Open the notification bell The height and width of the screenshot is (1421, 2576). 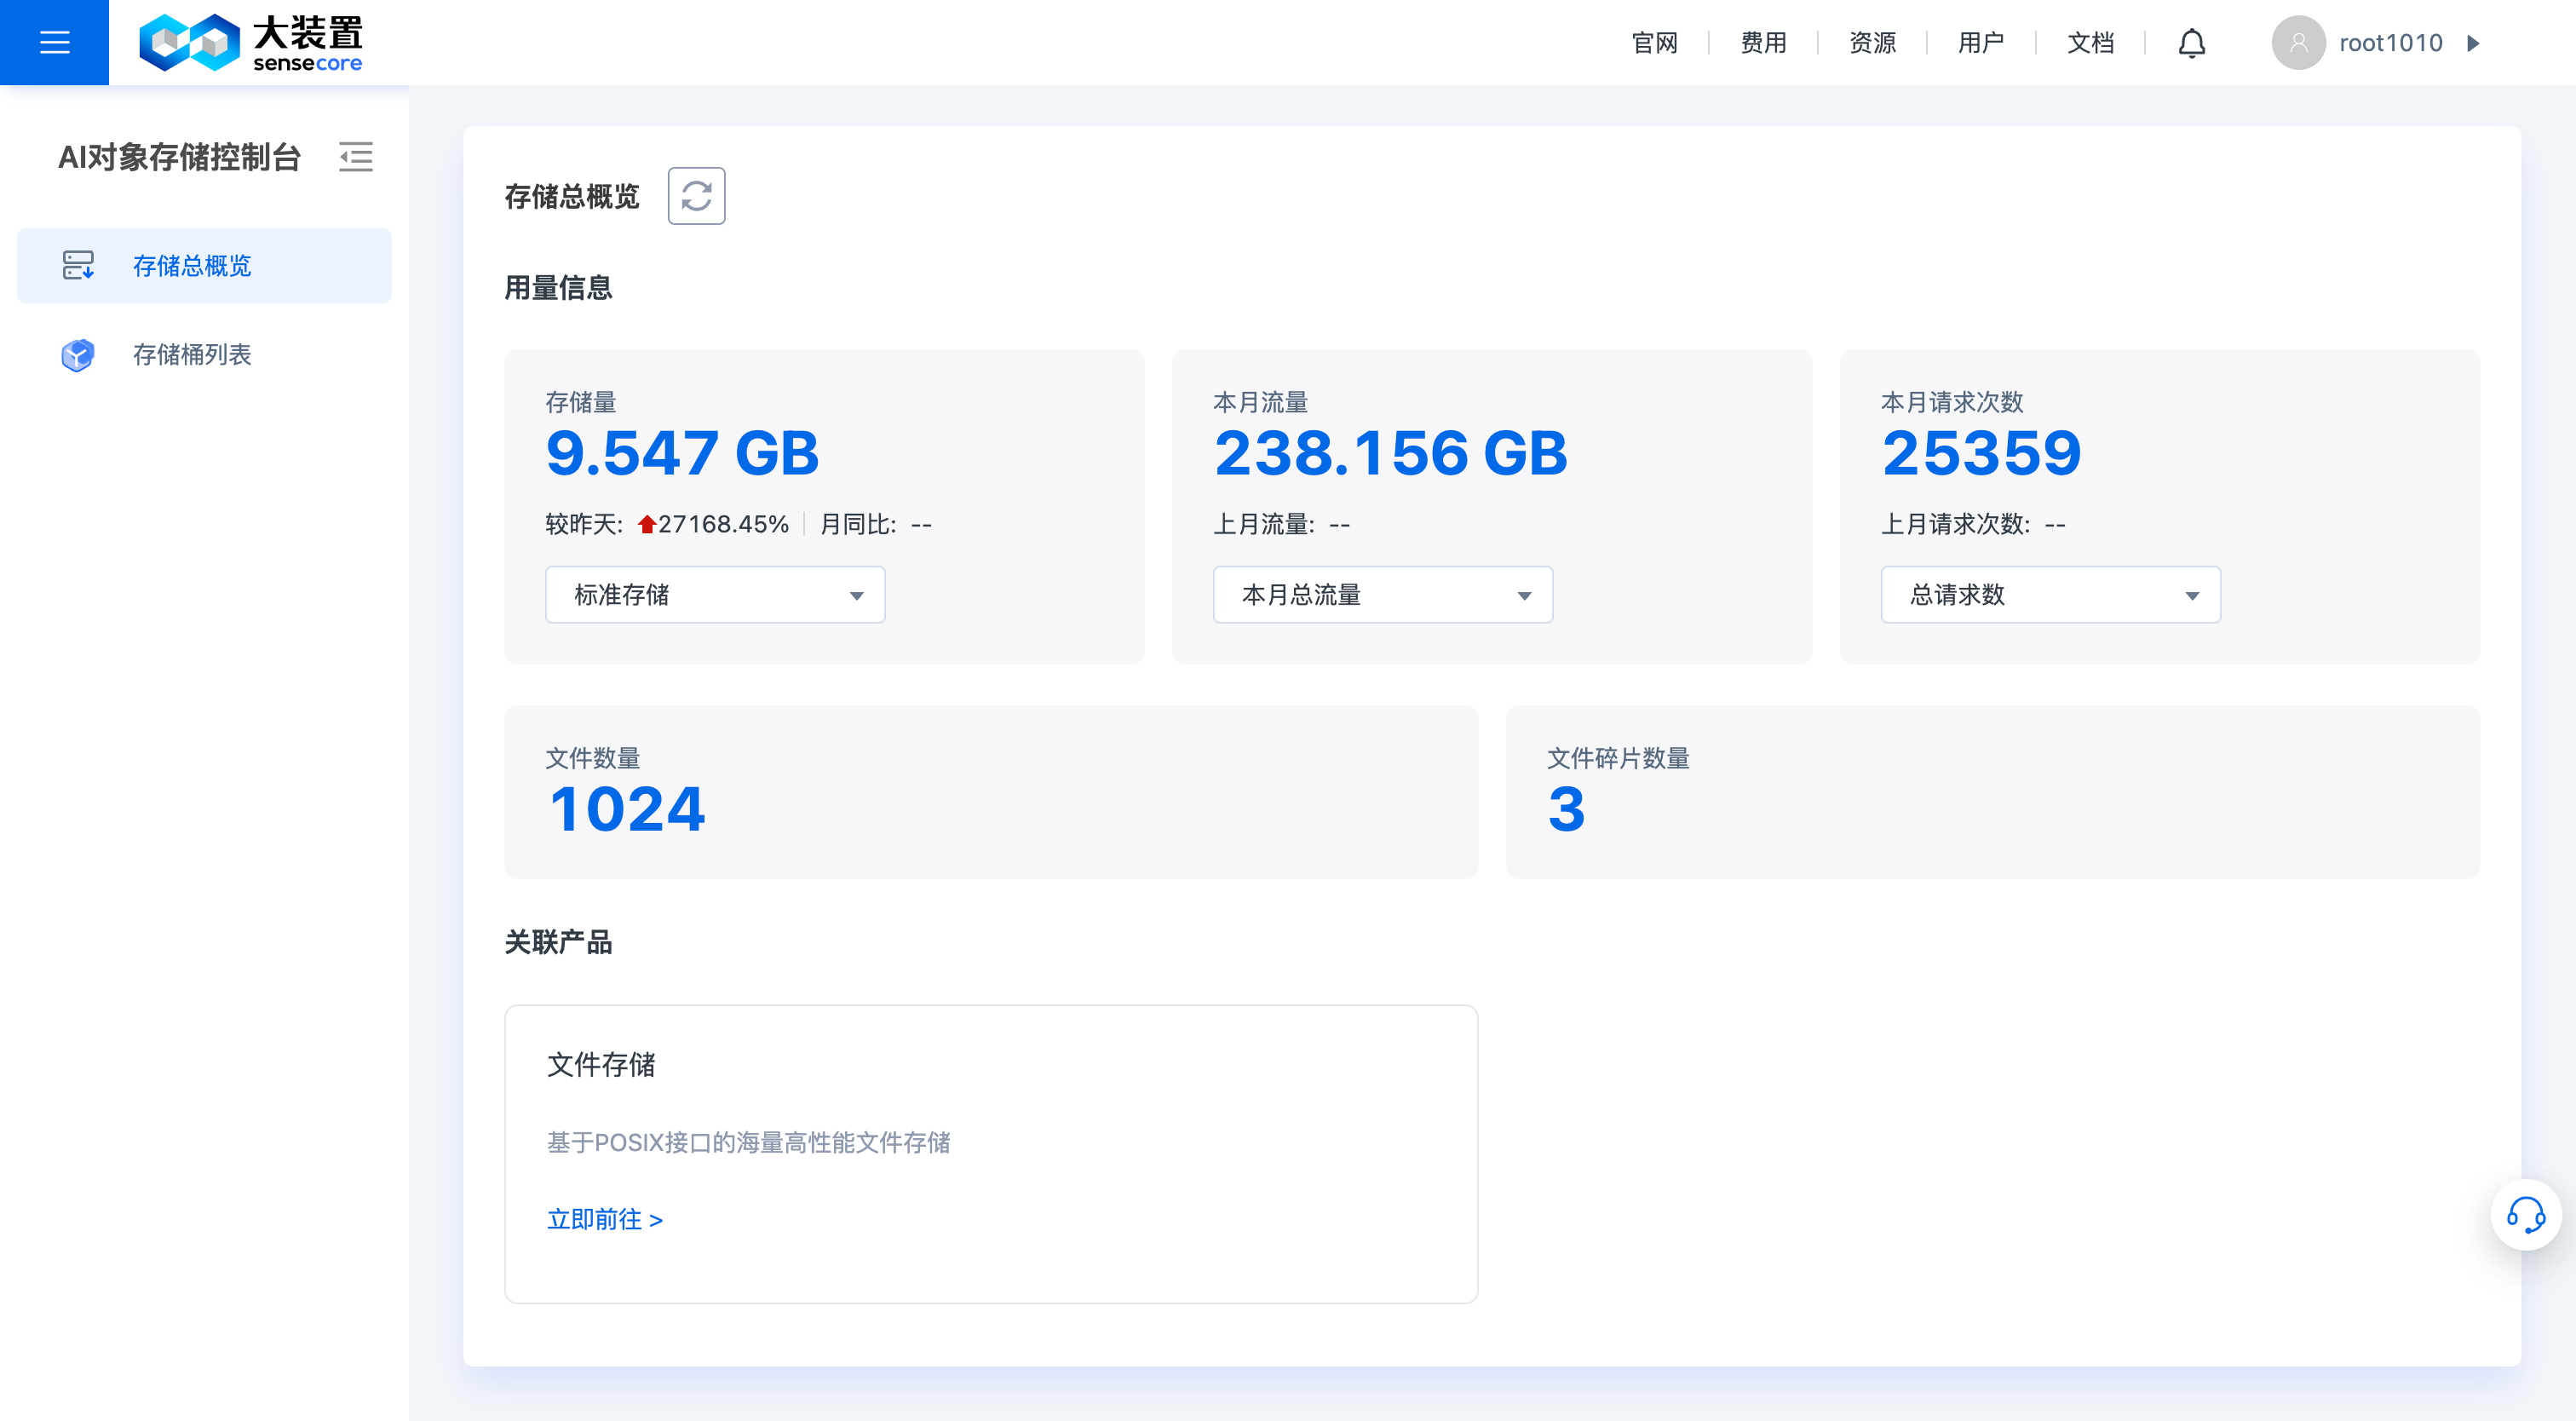tap(2190, 43)
